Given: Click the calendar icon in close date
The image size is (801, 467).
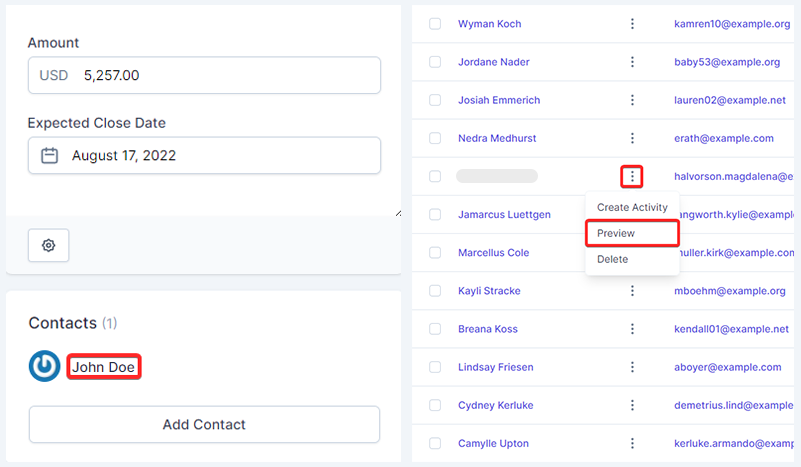Looking at the screenshot, I should click(x=49, y=156).
